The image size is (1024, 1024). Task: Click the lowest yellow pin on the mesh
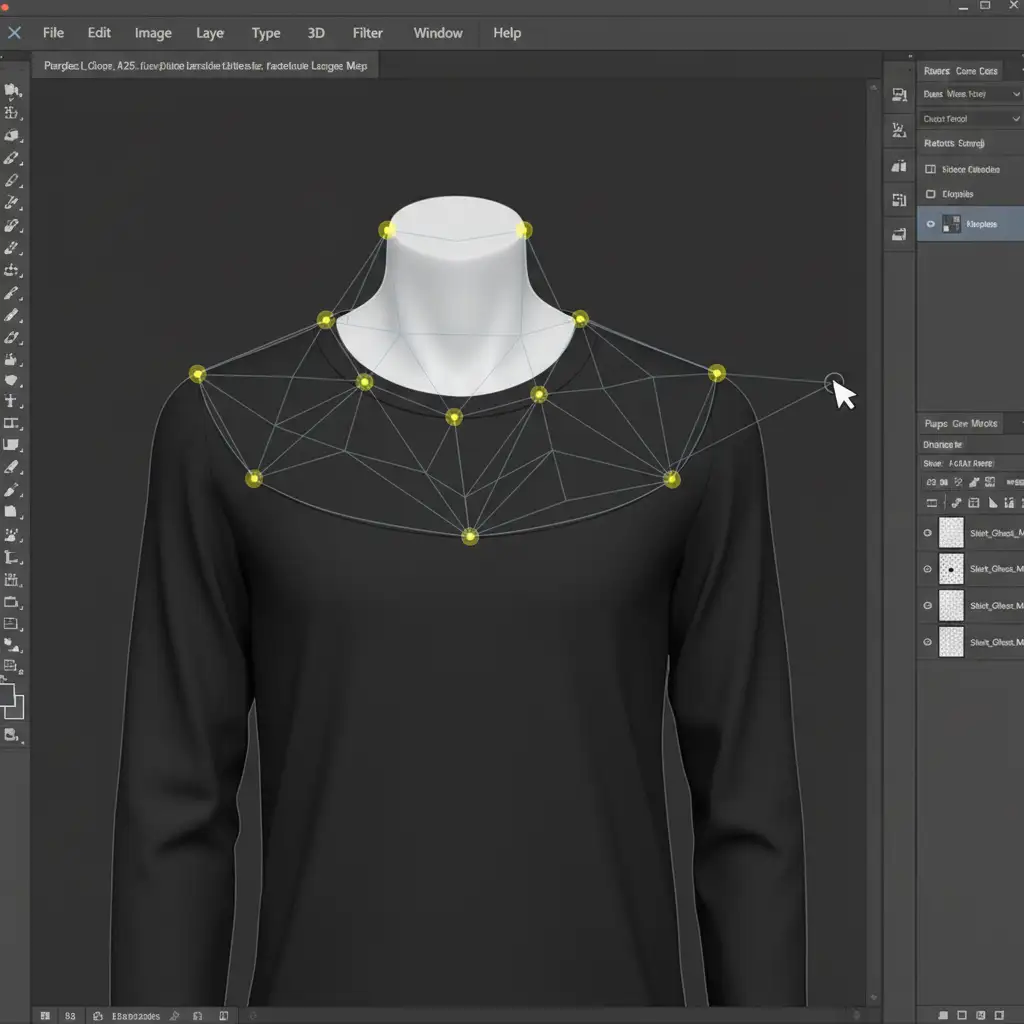click(470, 537)
